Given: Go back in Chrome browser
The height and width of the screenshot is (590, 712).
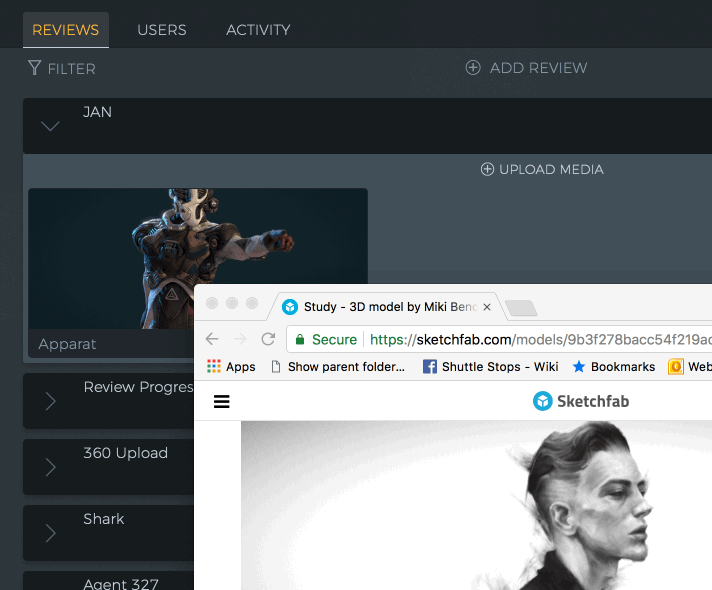Looking at the screenshot, I should click(x=212, y=339).
